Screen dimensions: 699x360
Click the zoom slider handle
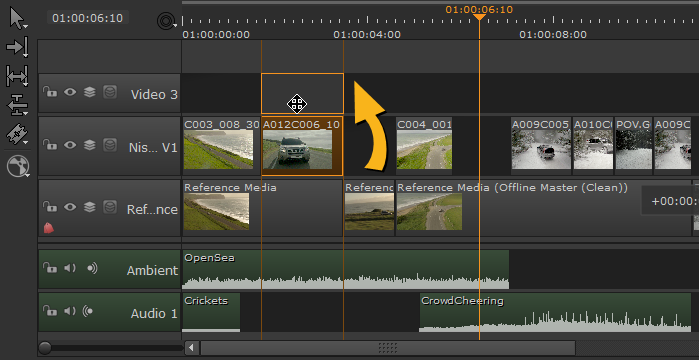click(45, 348)
